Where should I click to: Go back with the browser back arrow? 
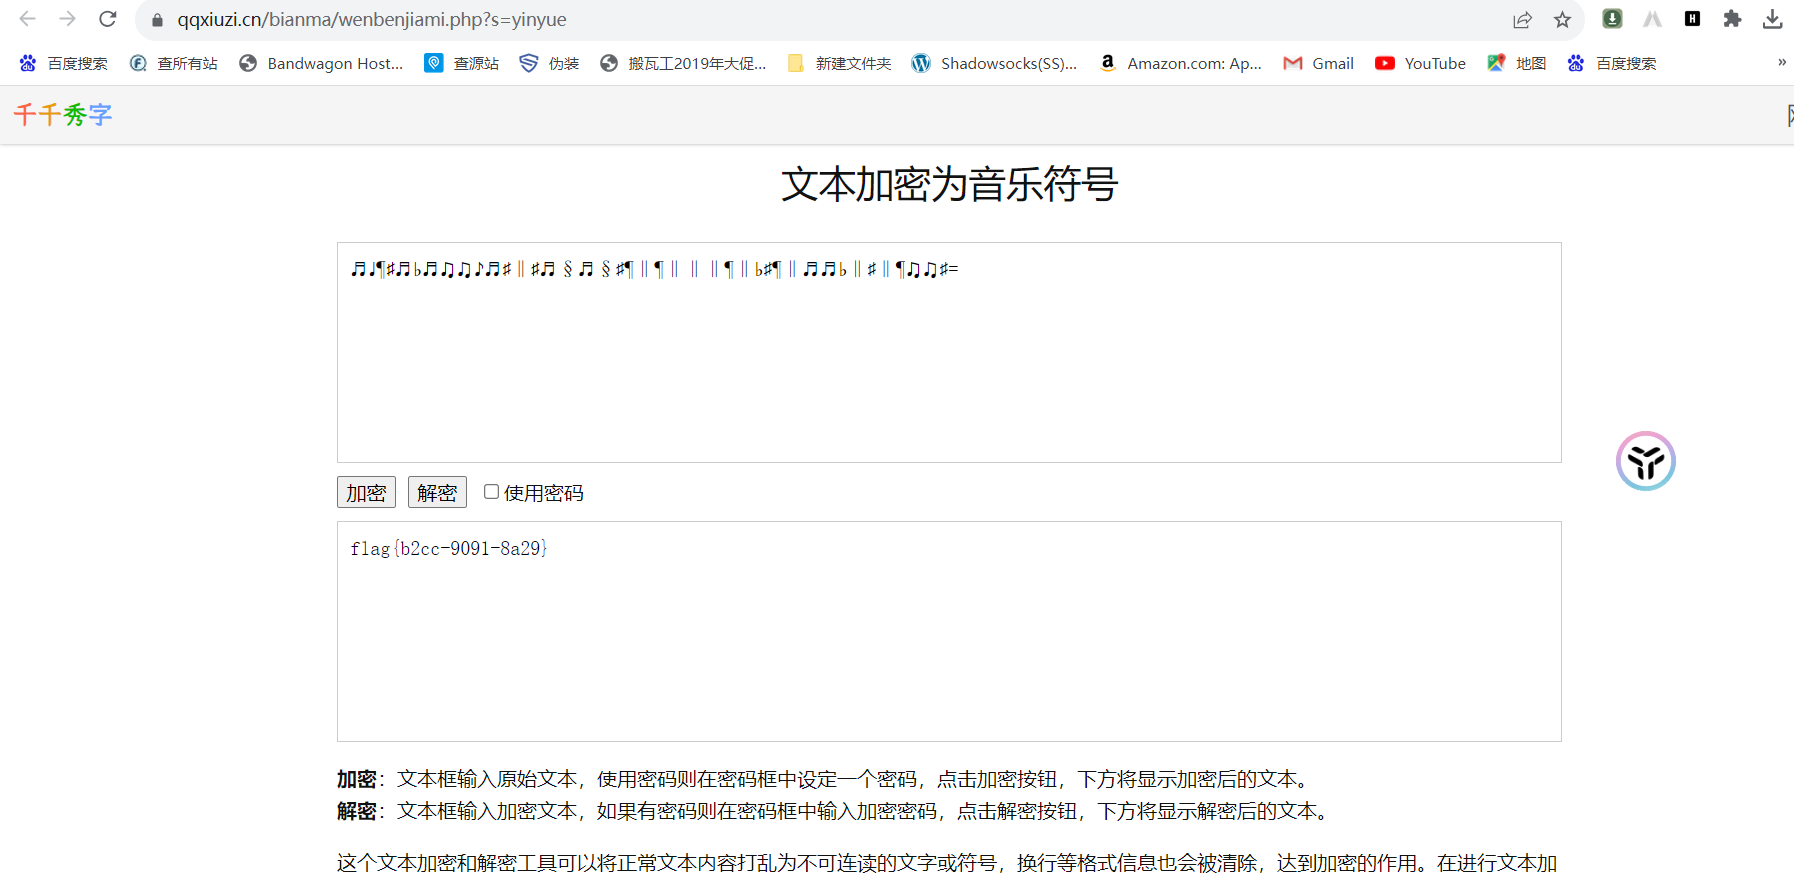(27, 19)
